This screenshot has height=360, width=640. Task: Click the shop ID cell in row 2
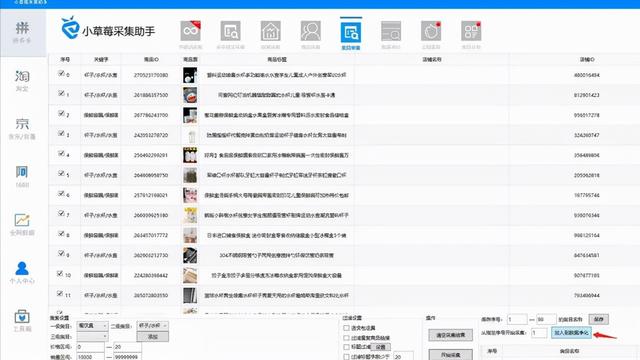(x=587, y=115)
